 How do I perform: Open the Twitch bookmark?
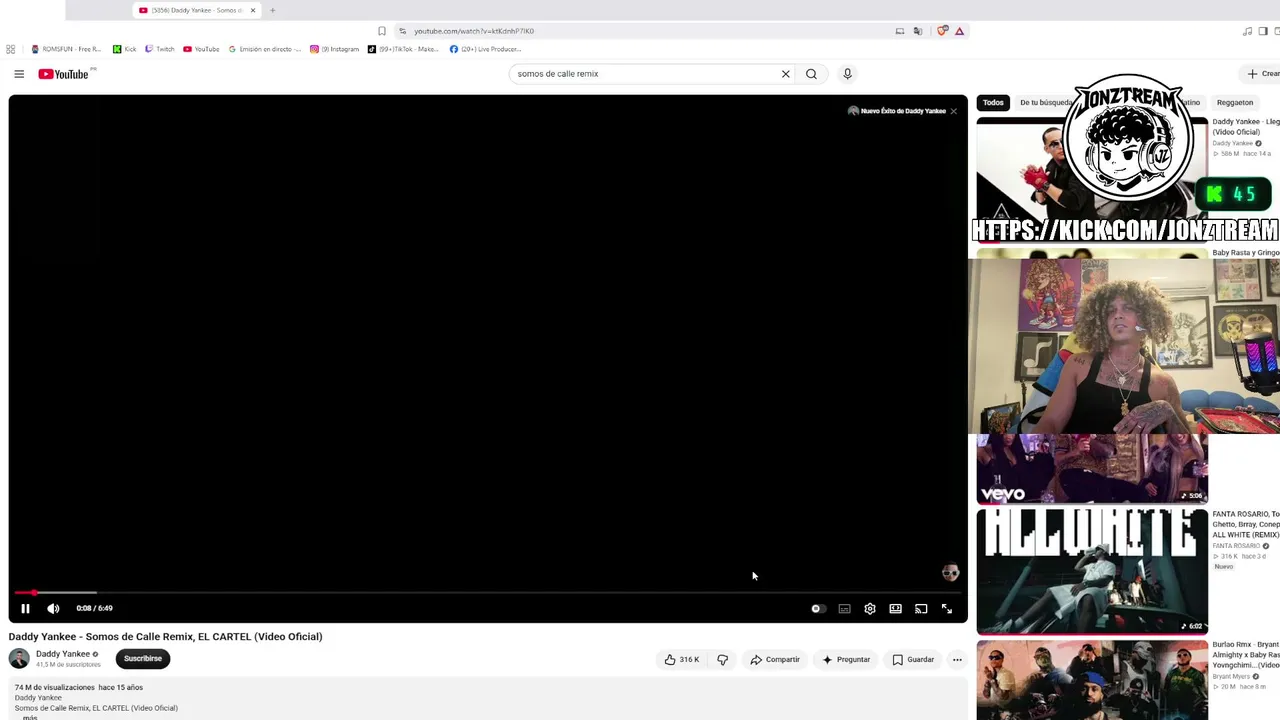pyautogui.click(x=160, y=49)
